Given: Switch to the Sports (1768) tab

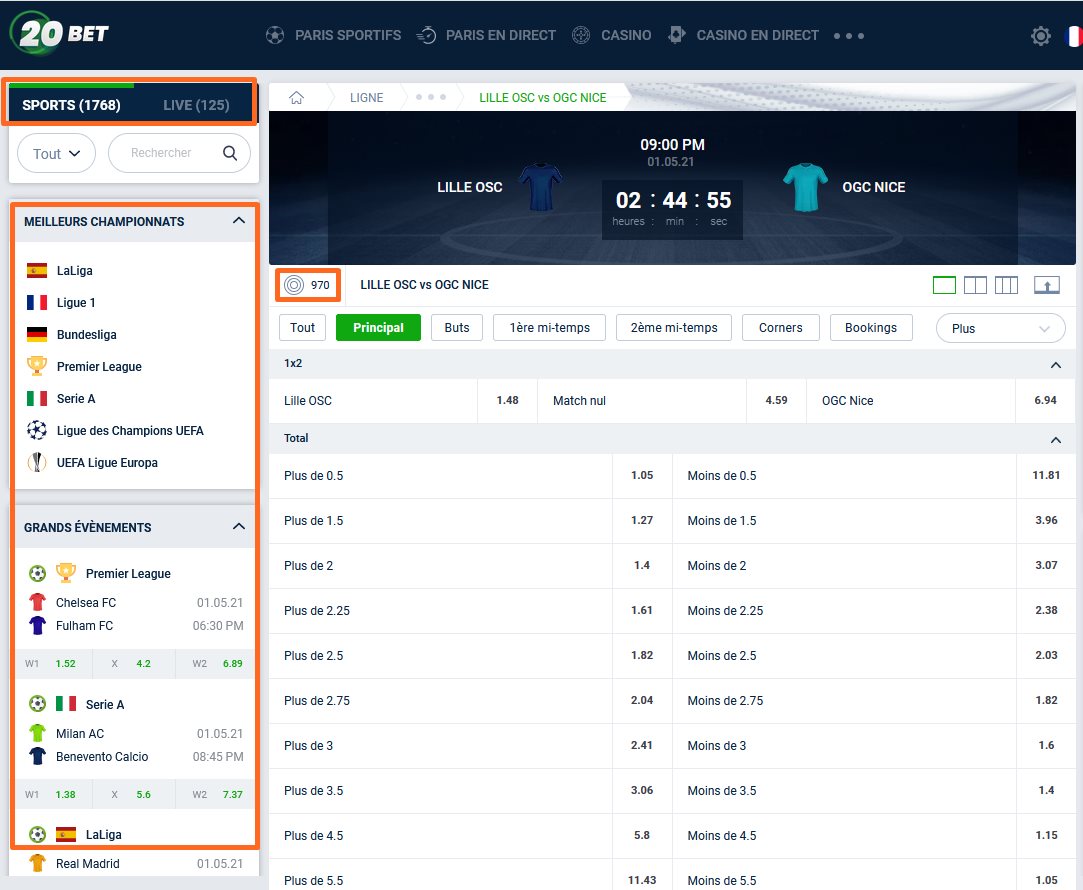Looking at the screenshot, I should tap(71, 105).
